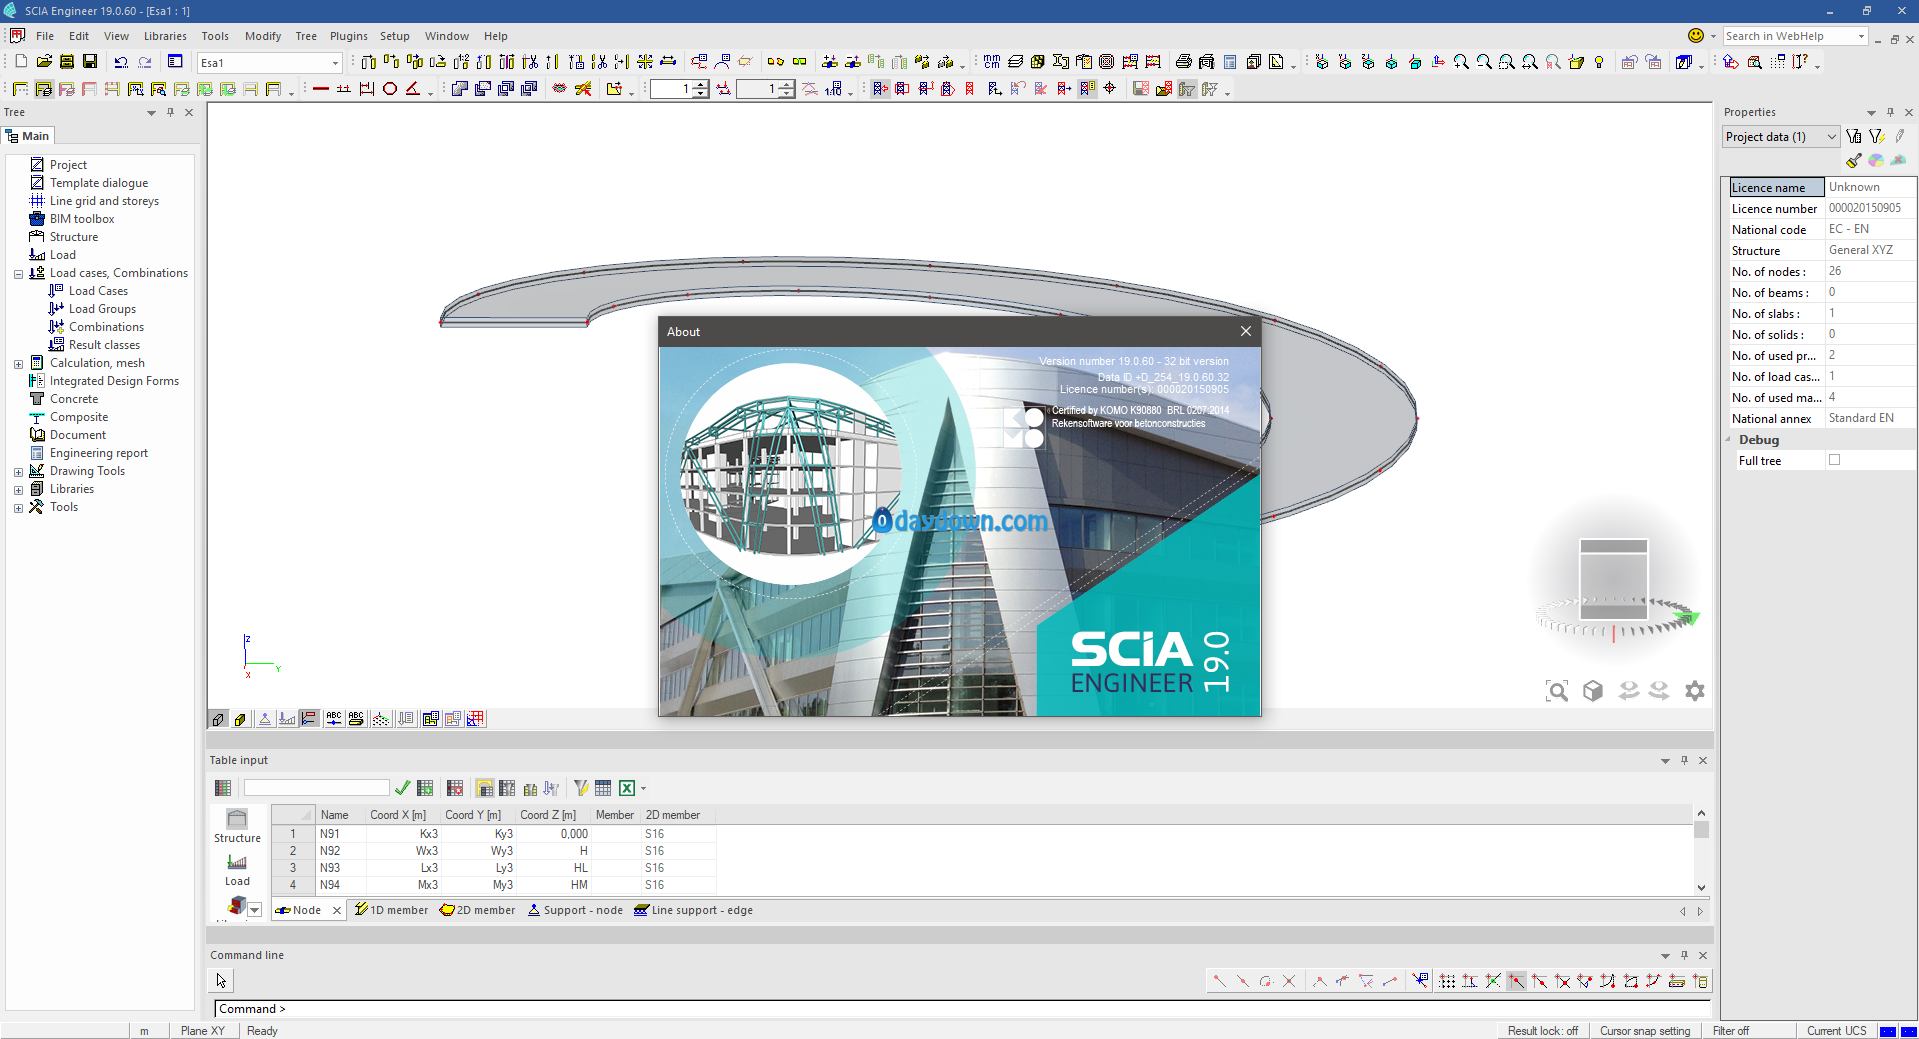
Task: Click Cursor snap setting in status bar
Action: (x=1645, y=1031)
